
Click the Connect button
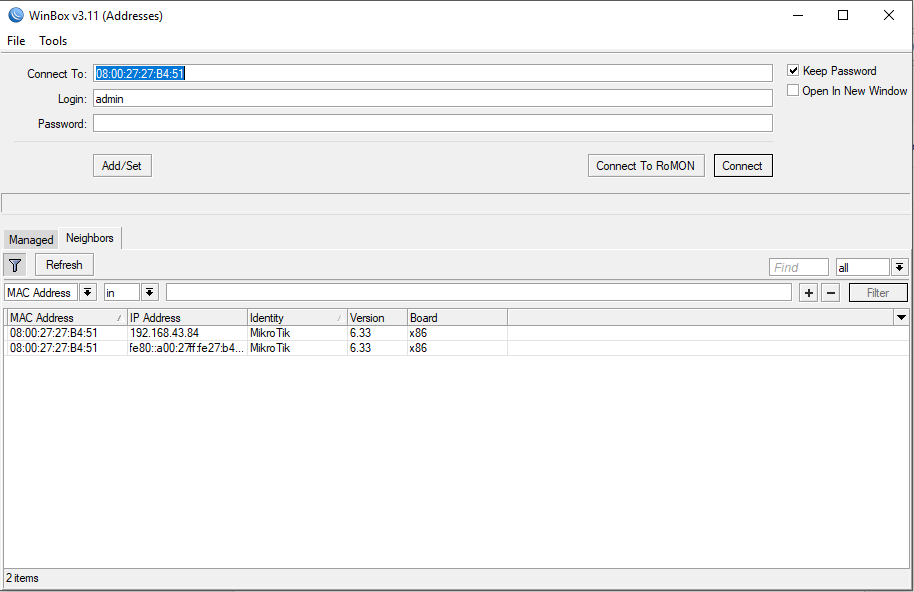[743, 165]
